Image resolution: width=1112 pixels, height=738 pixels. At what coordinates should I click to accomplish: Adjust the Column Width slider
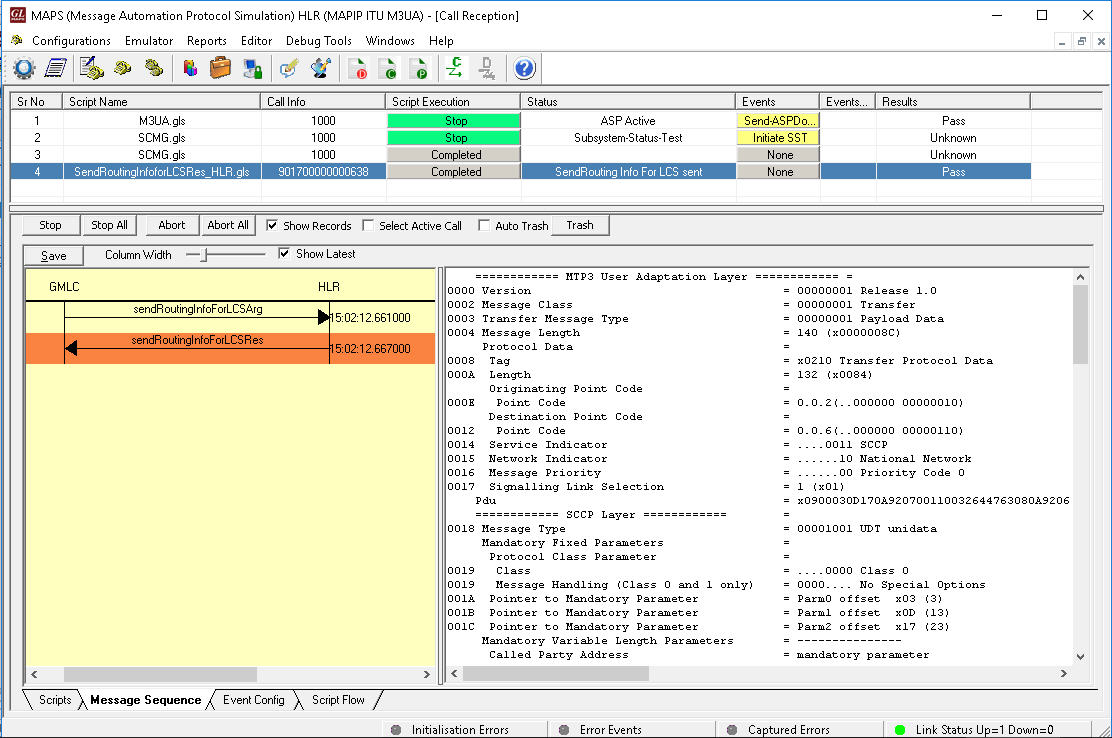pos(204,255)
